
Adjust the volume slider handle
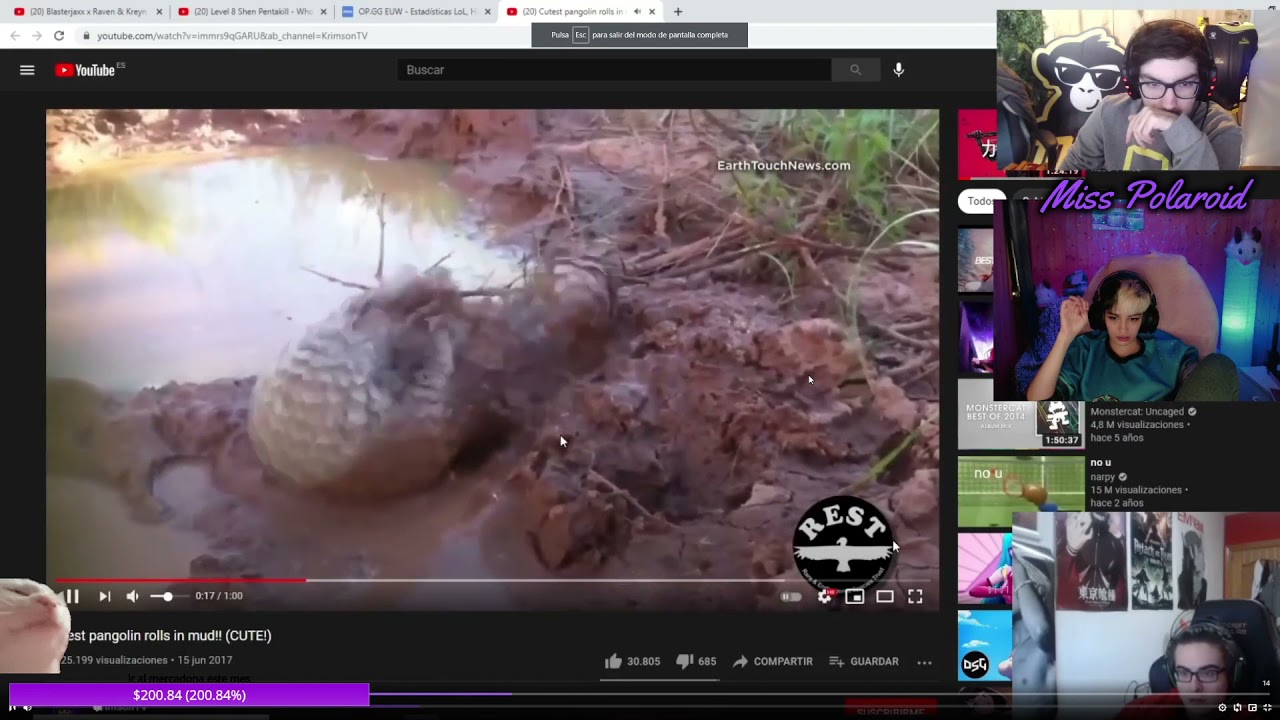tap(167, 596)
